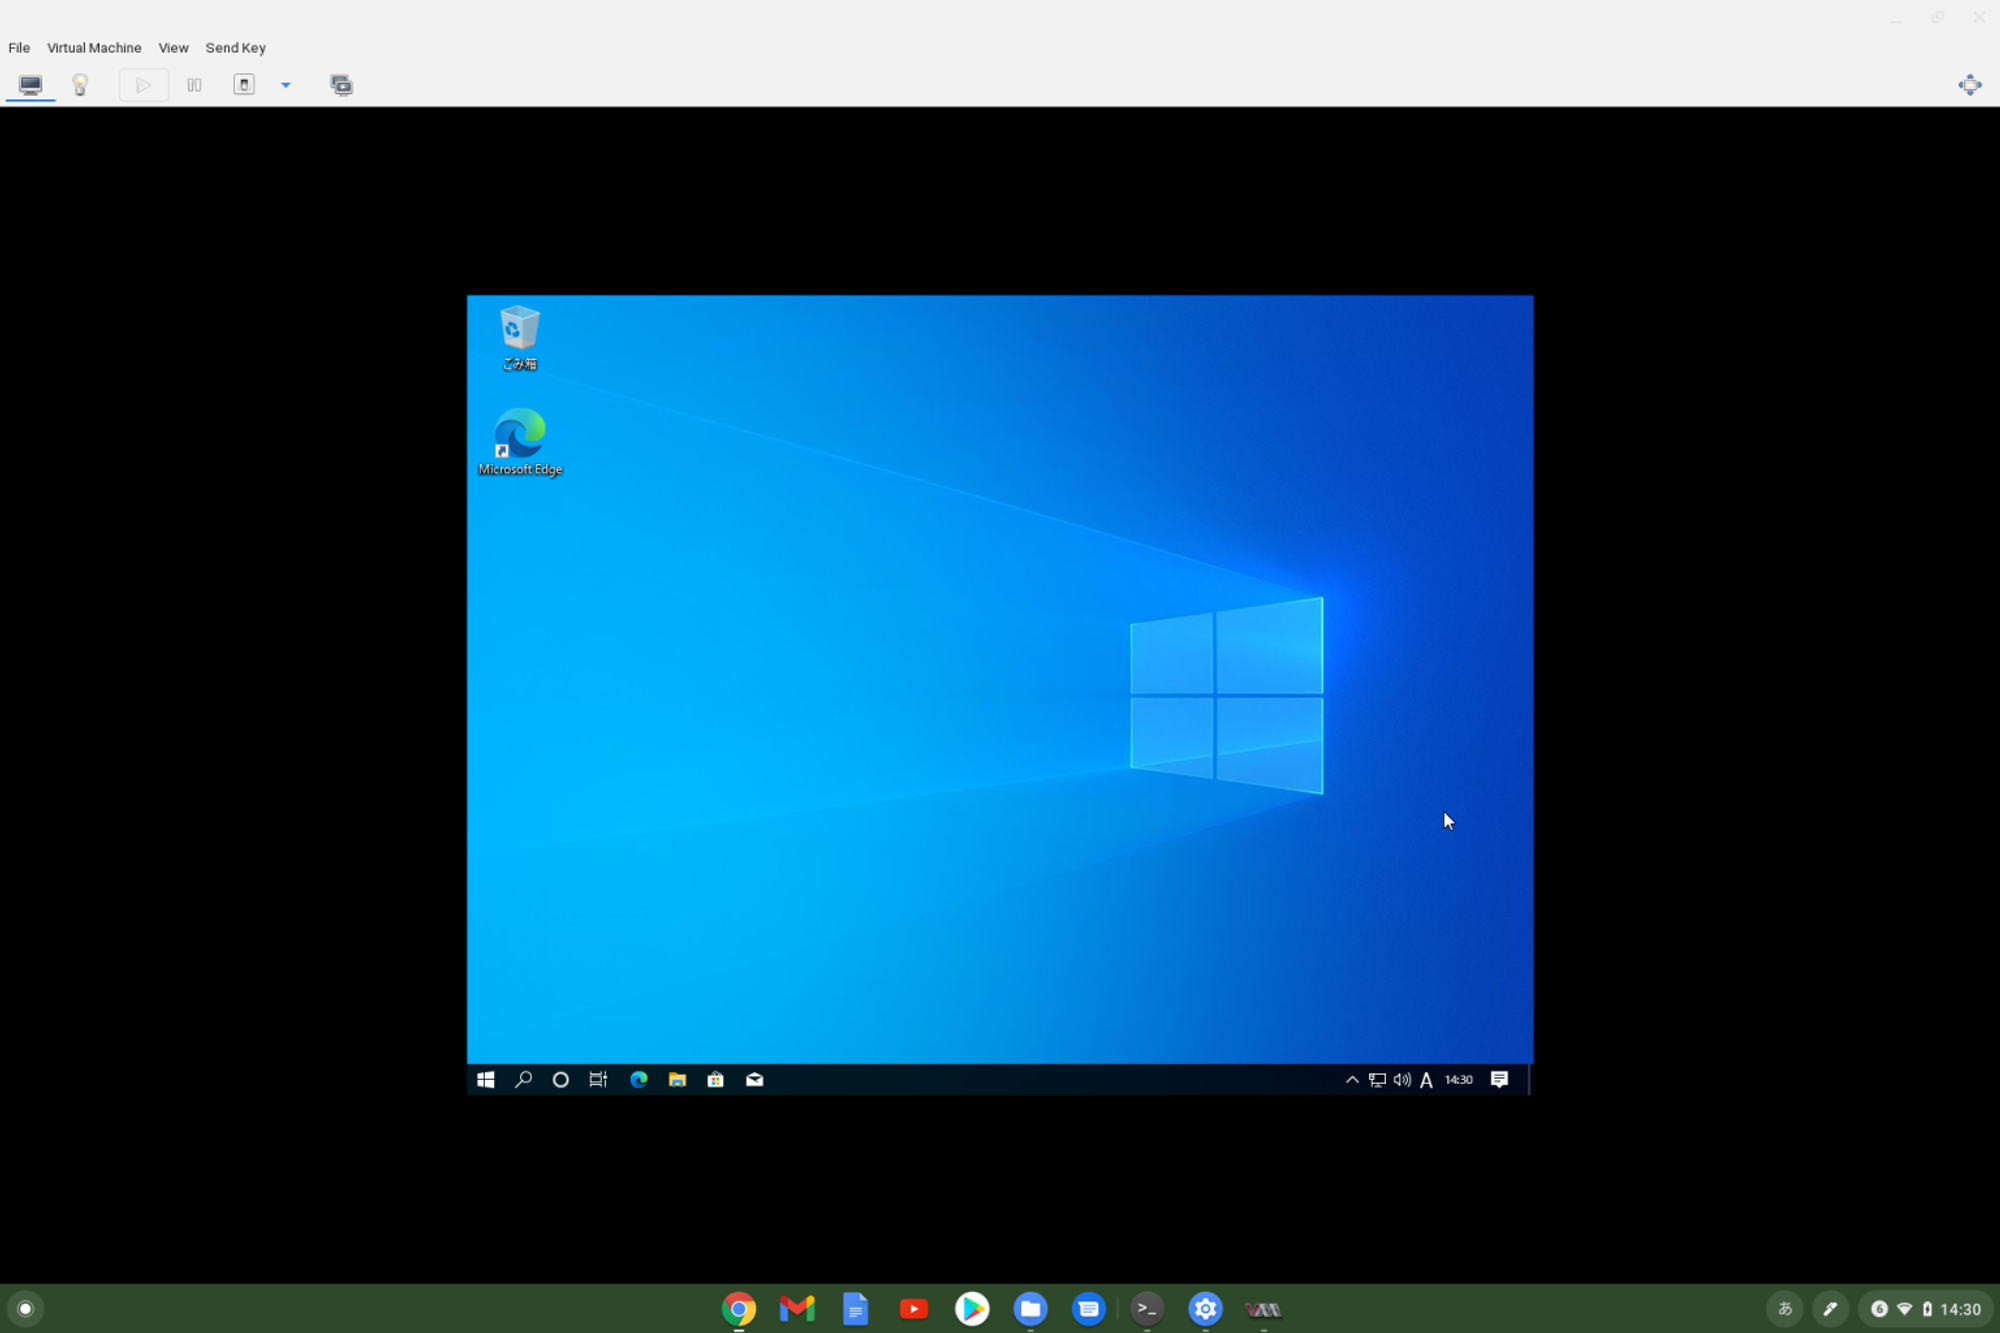Click the Windows network tray icon
Image resolution: width=2000 pixels, height=1333 pixels.
point(1377,1079)
